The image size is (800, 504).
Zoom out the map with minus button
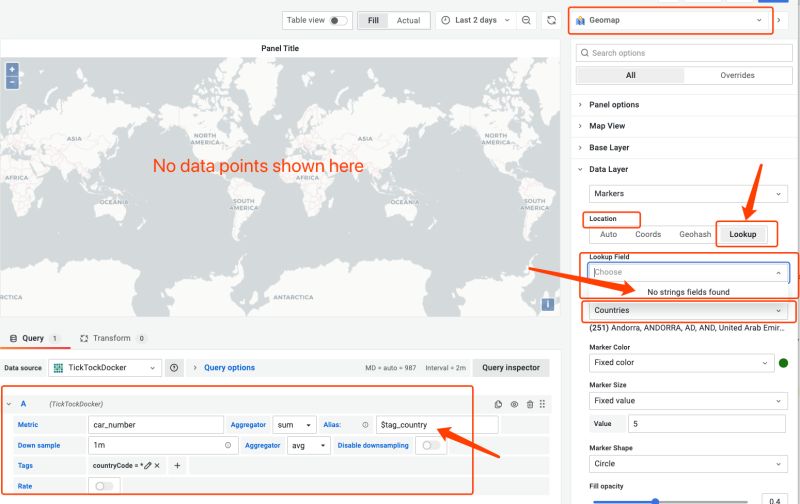coord(12,82)
